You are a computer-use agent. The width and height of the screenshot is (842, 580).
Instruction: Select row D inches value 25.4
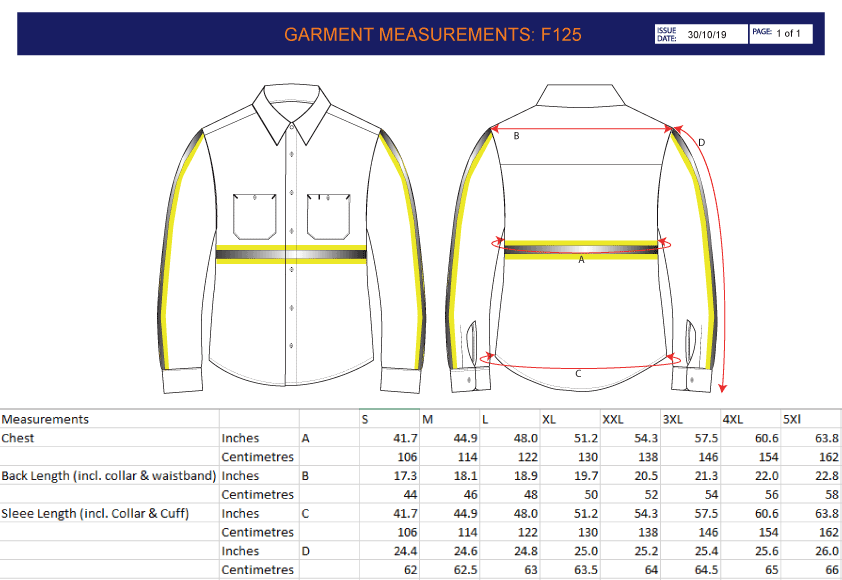click(x=706, y=550)
